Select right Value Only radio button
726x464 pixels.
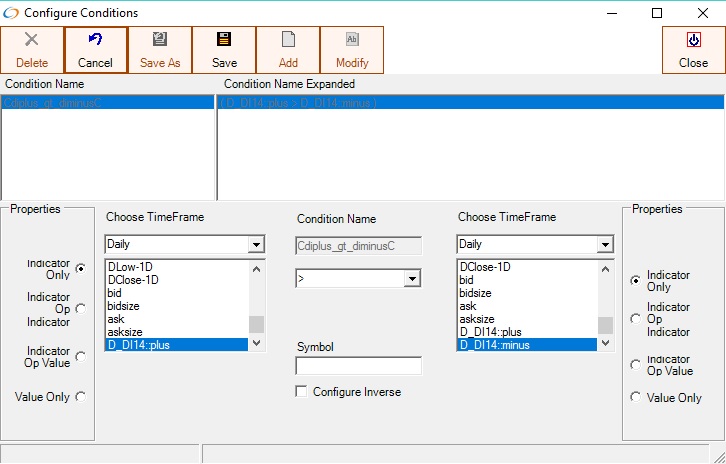(635, 397)
